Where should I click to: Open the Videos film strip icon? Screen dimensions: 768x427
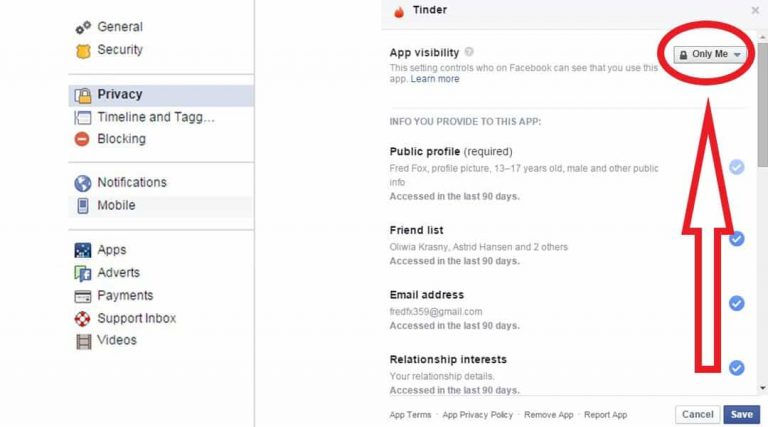coord(83,341)
